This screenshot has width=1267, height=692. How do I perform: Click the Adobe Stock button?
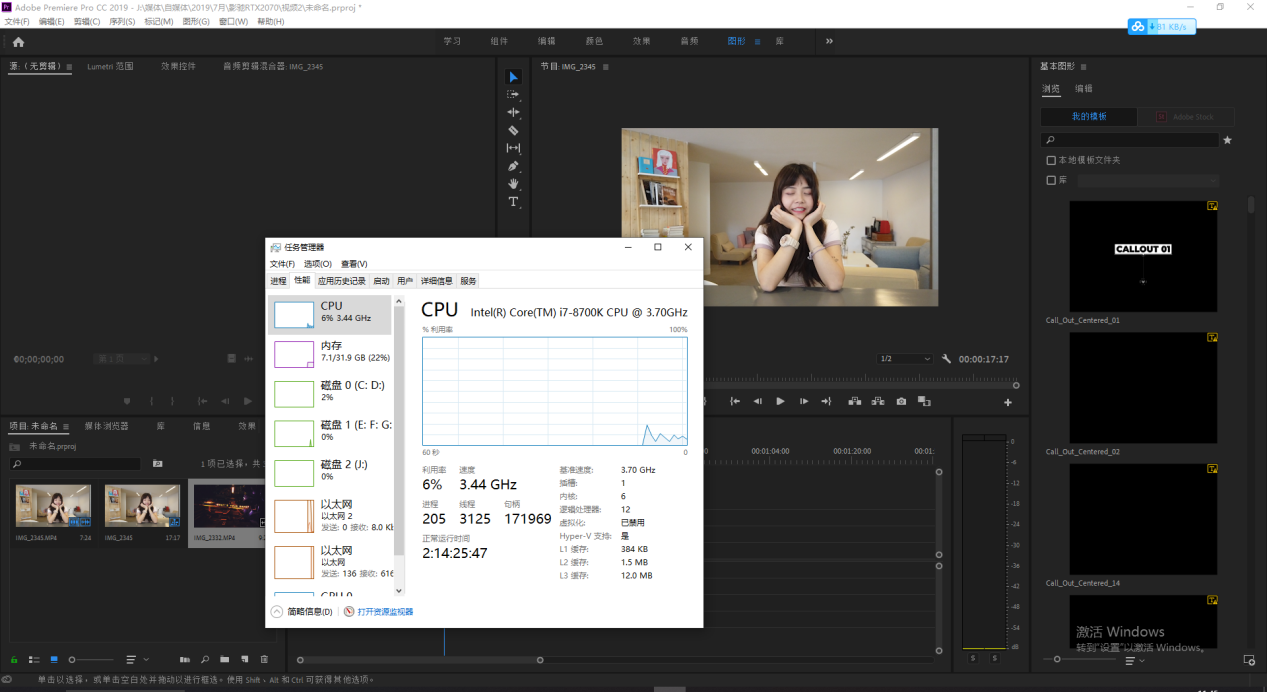(1186, 117)
